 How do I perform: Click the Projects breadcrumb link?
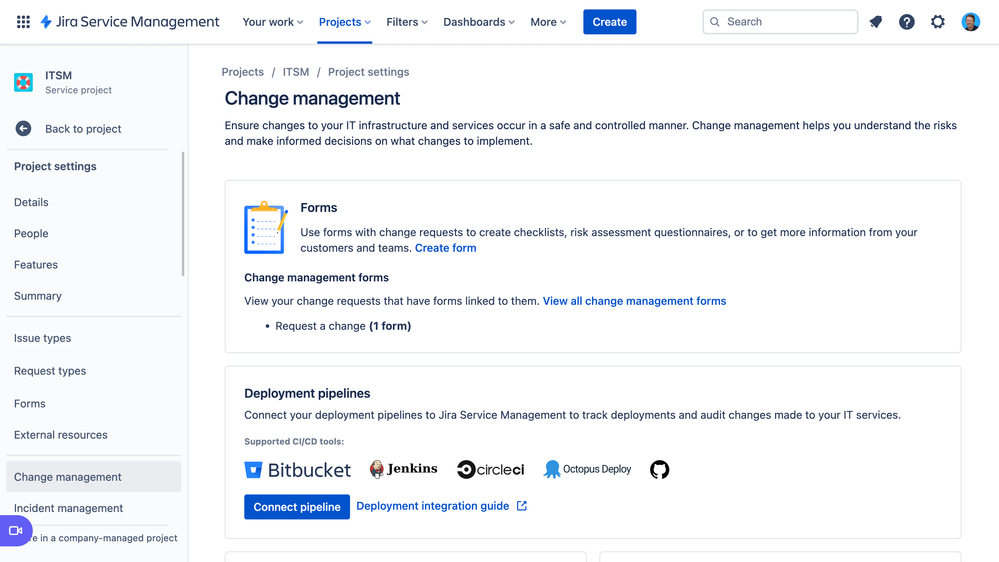(x=243, y=72)
